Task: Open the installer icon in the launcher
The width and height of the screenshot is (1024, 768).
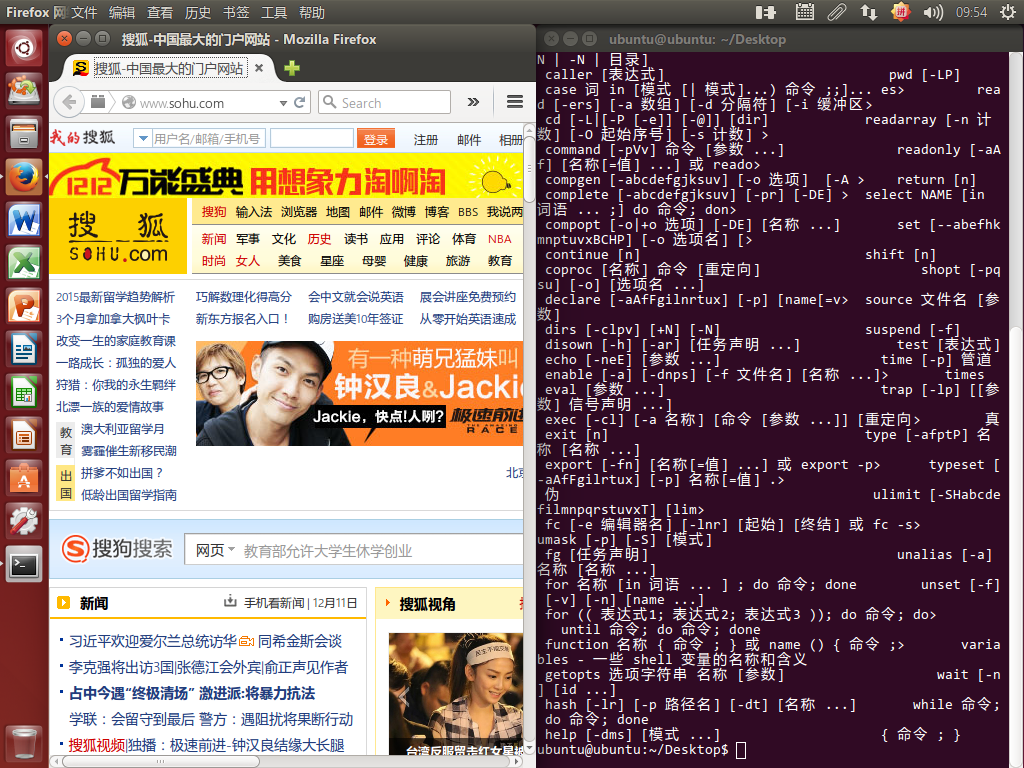Action: 24,91
